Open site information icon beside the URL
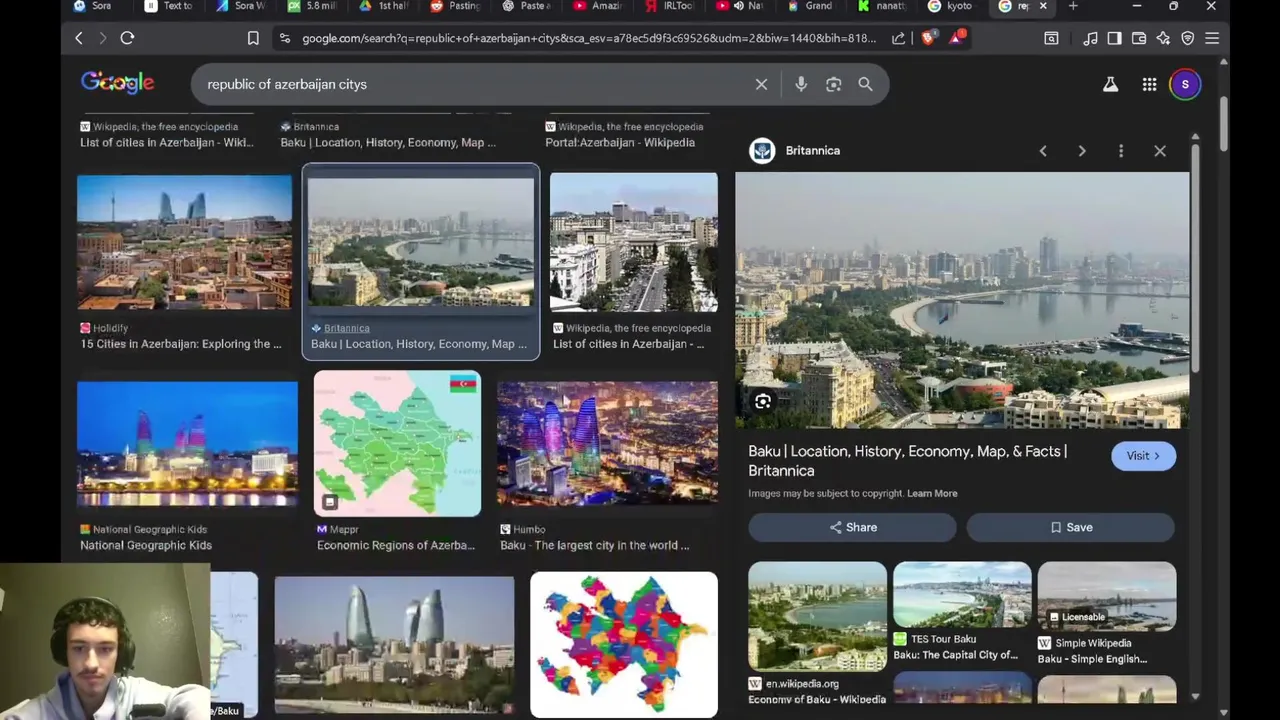The height and width of the screenshot is (720, 1280). click(285, 38)
